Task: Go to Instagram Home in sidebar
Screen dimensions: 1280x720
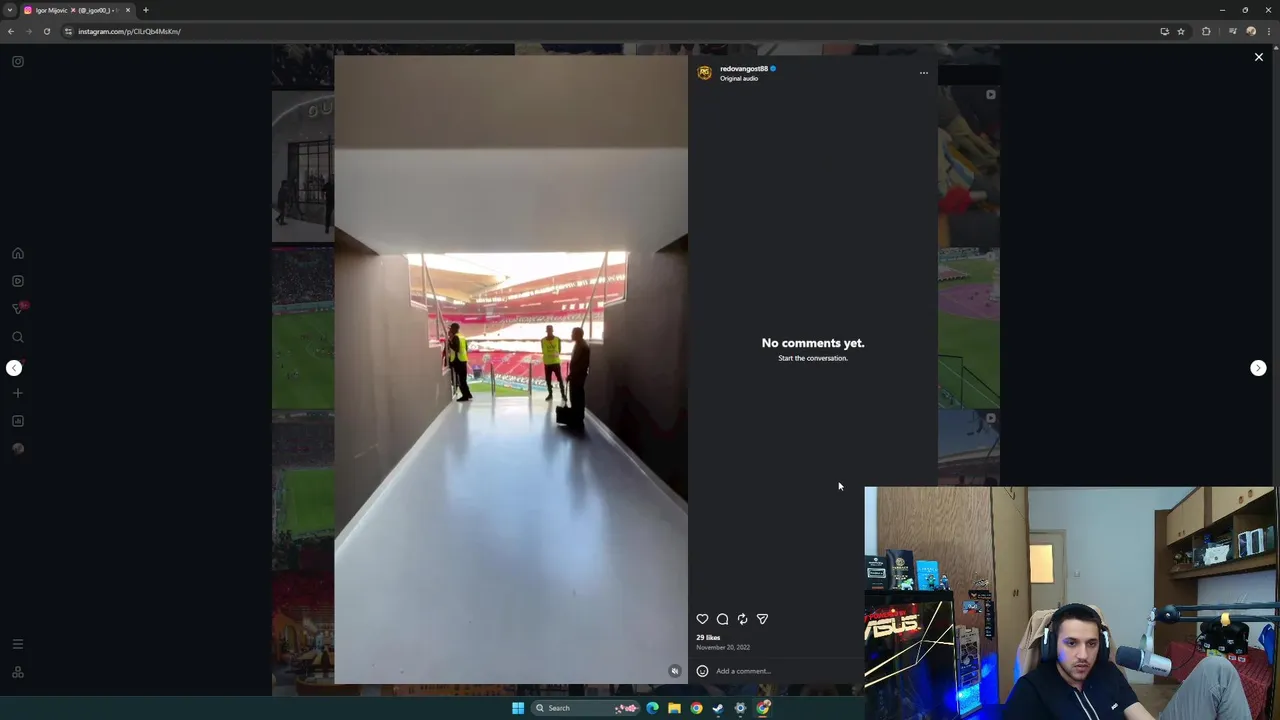Action: tap(18, 253)
